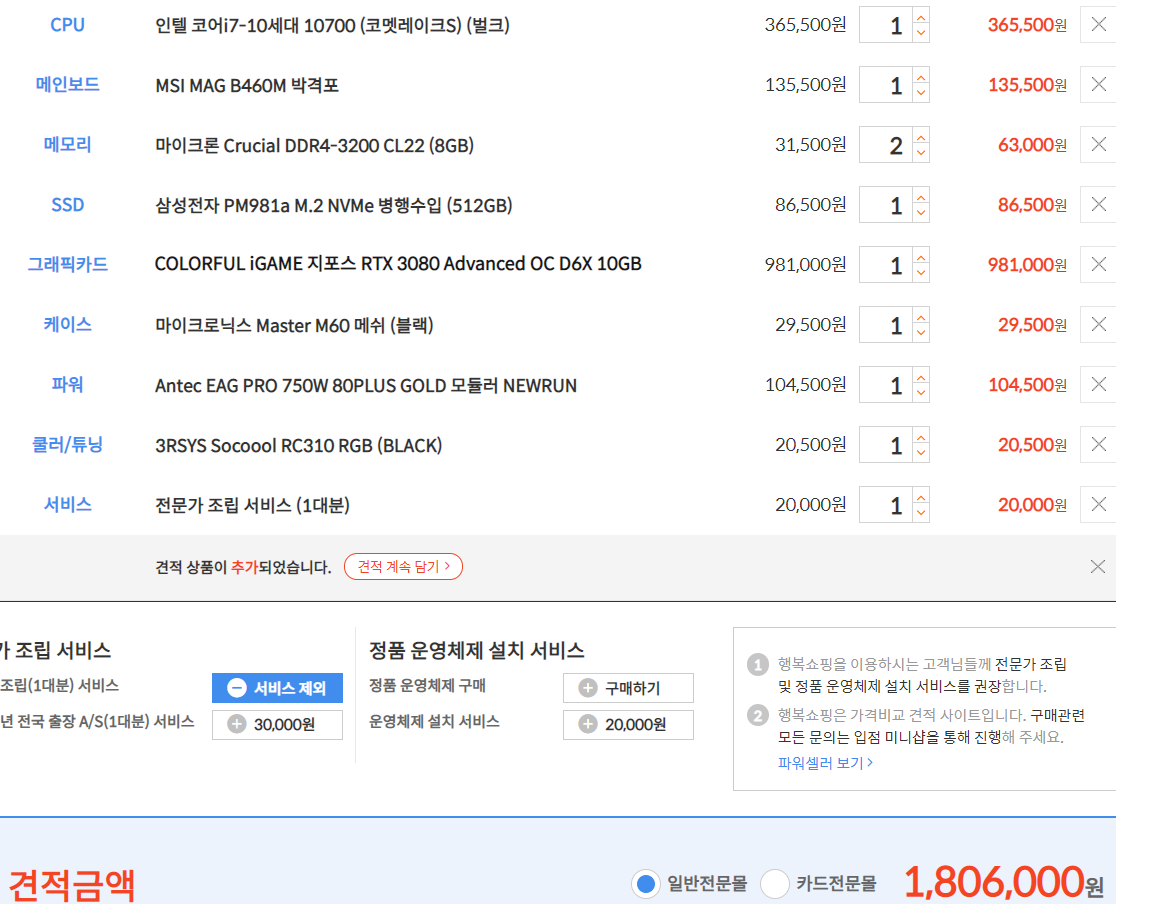Decrease power supply quantity with down arrow
The width and height of the screenshot is (1152, 904).
tap(921, 393)
